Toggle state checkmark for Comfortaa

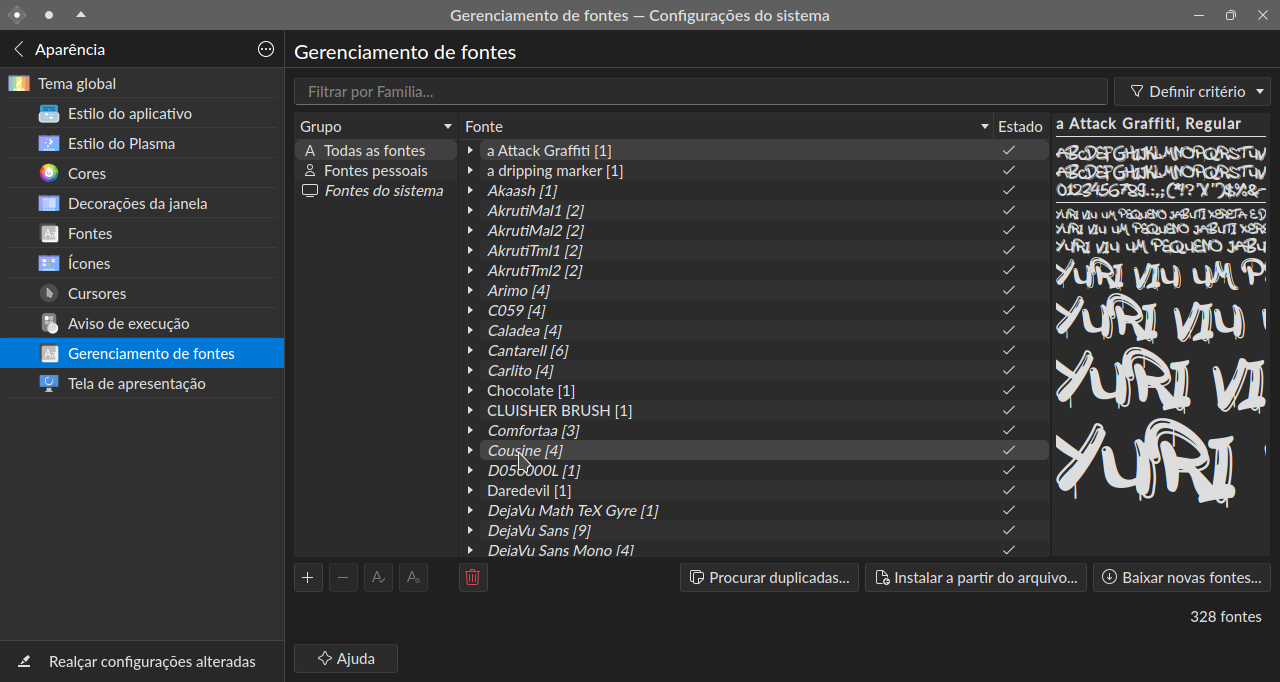pos(1009,431)
